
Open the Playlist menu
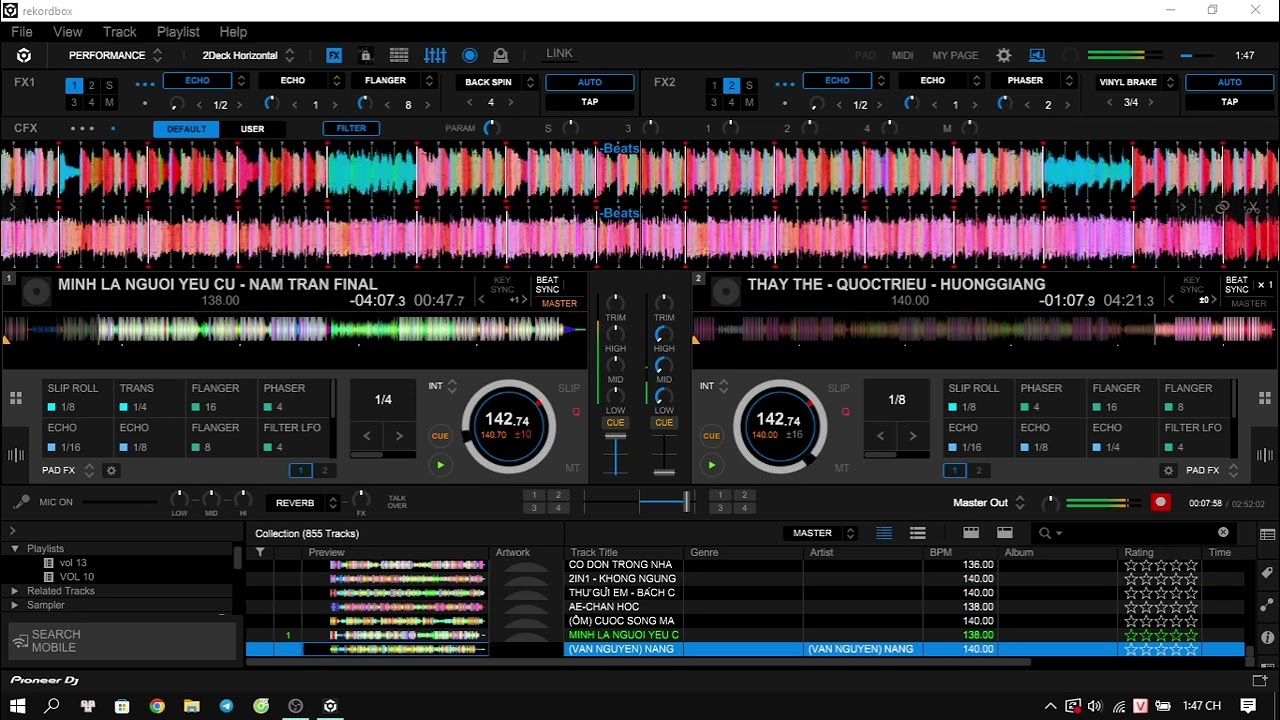coord(178,32)
